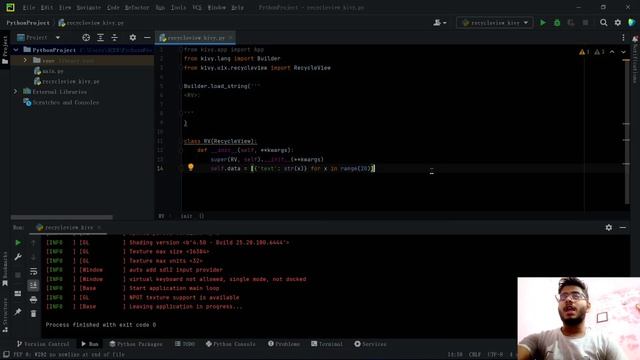Open Run panel settings gear
The image size is (640, 360).
[x=609, y=227]
